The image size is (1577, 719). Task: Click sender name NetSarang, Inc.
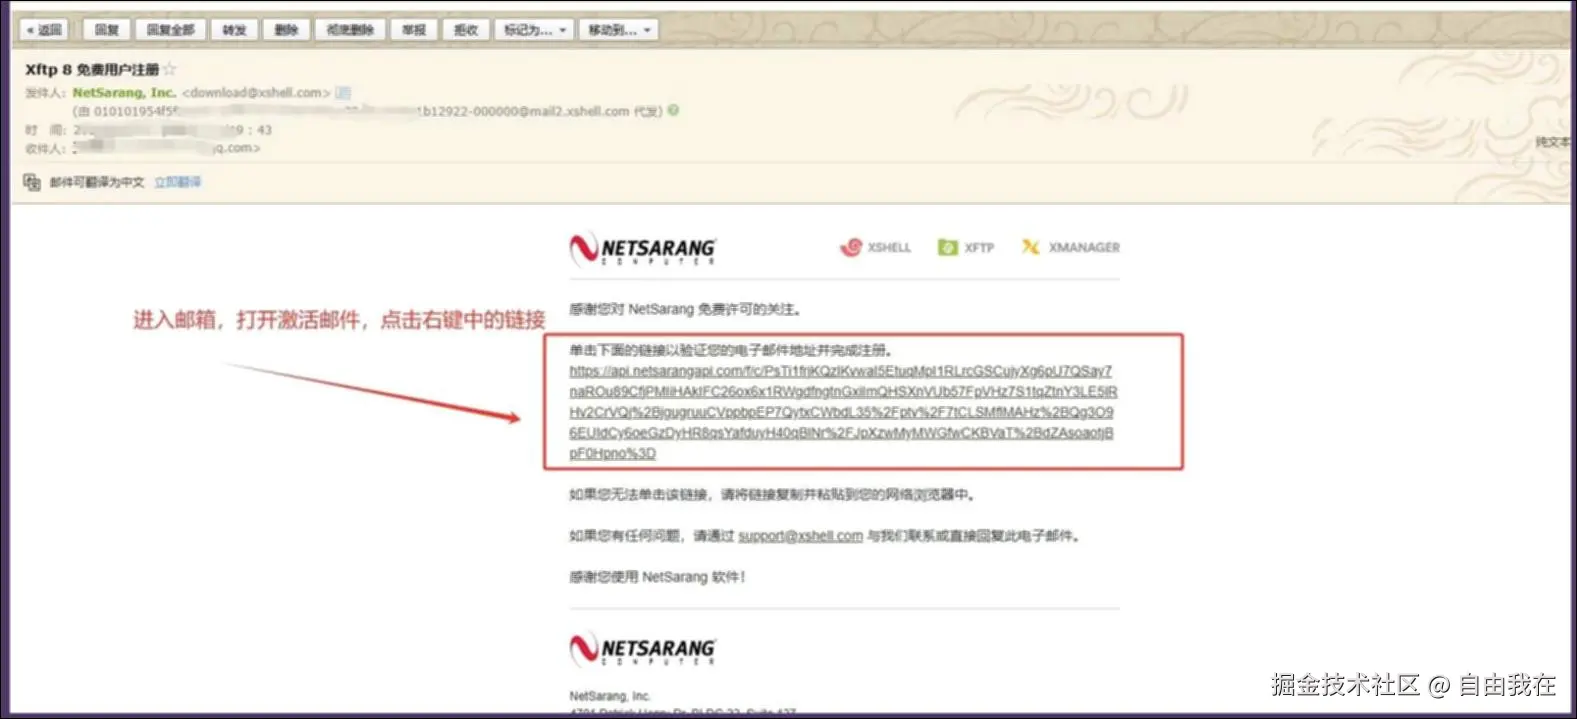point(124,93)
